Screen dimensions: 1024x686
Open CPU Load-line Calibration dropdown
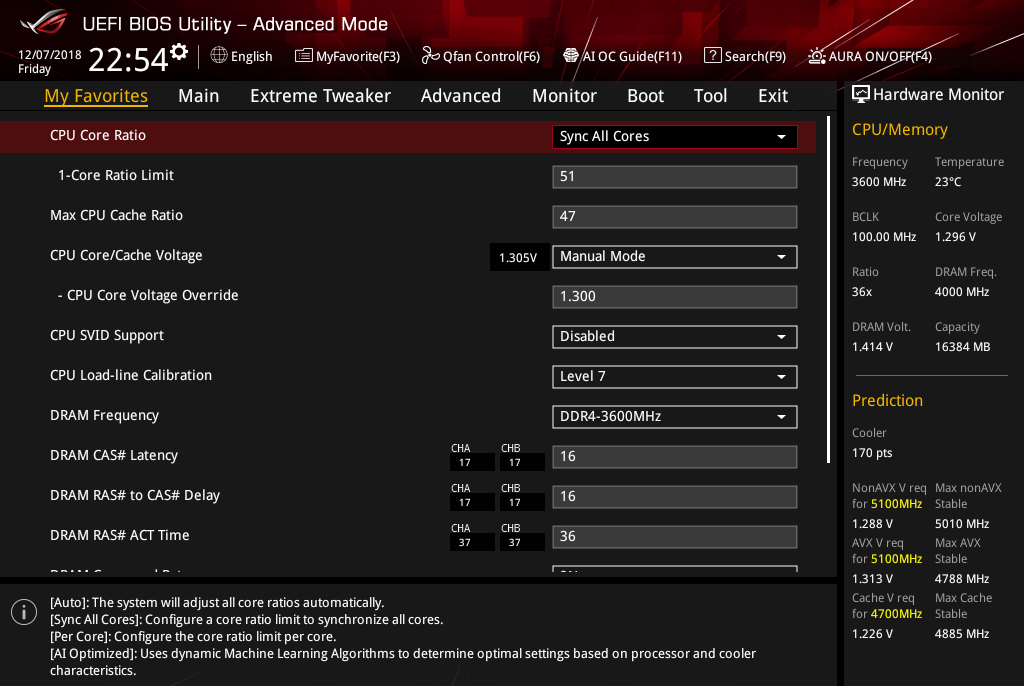pyautogui.click(x=675, y=376)
